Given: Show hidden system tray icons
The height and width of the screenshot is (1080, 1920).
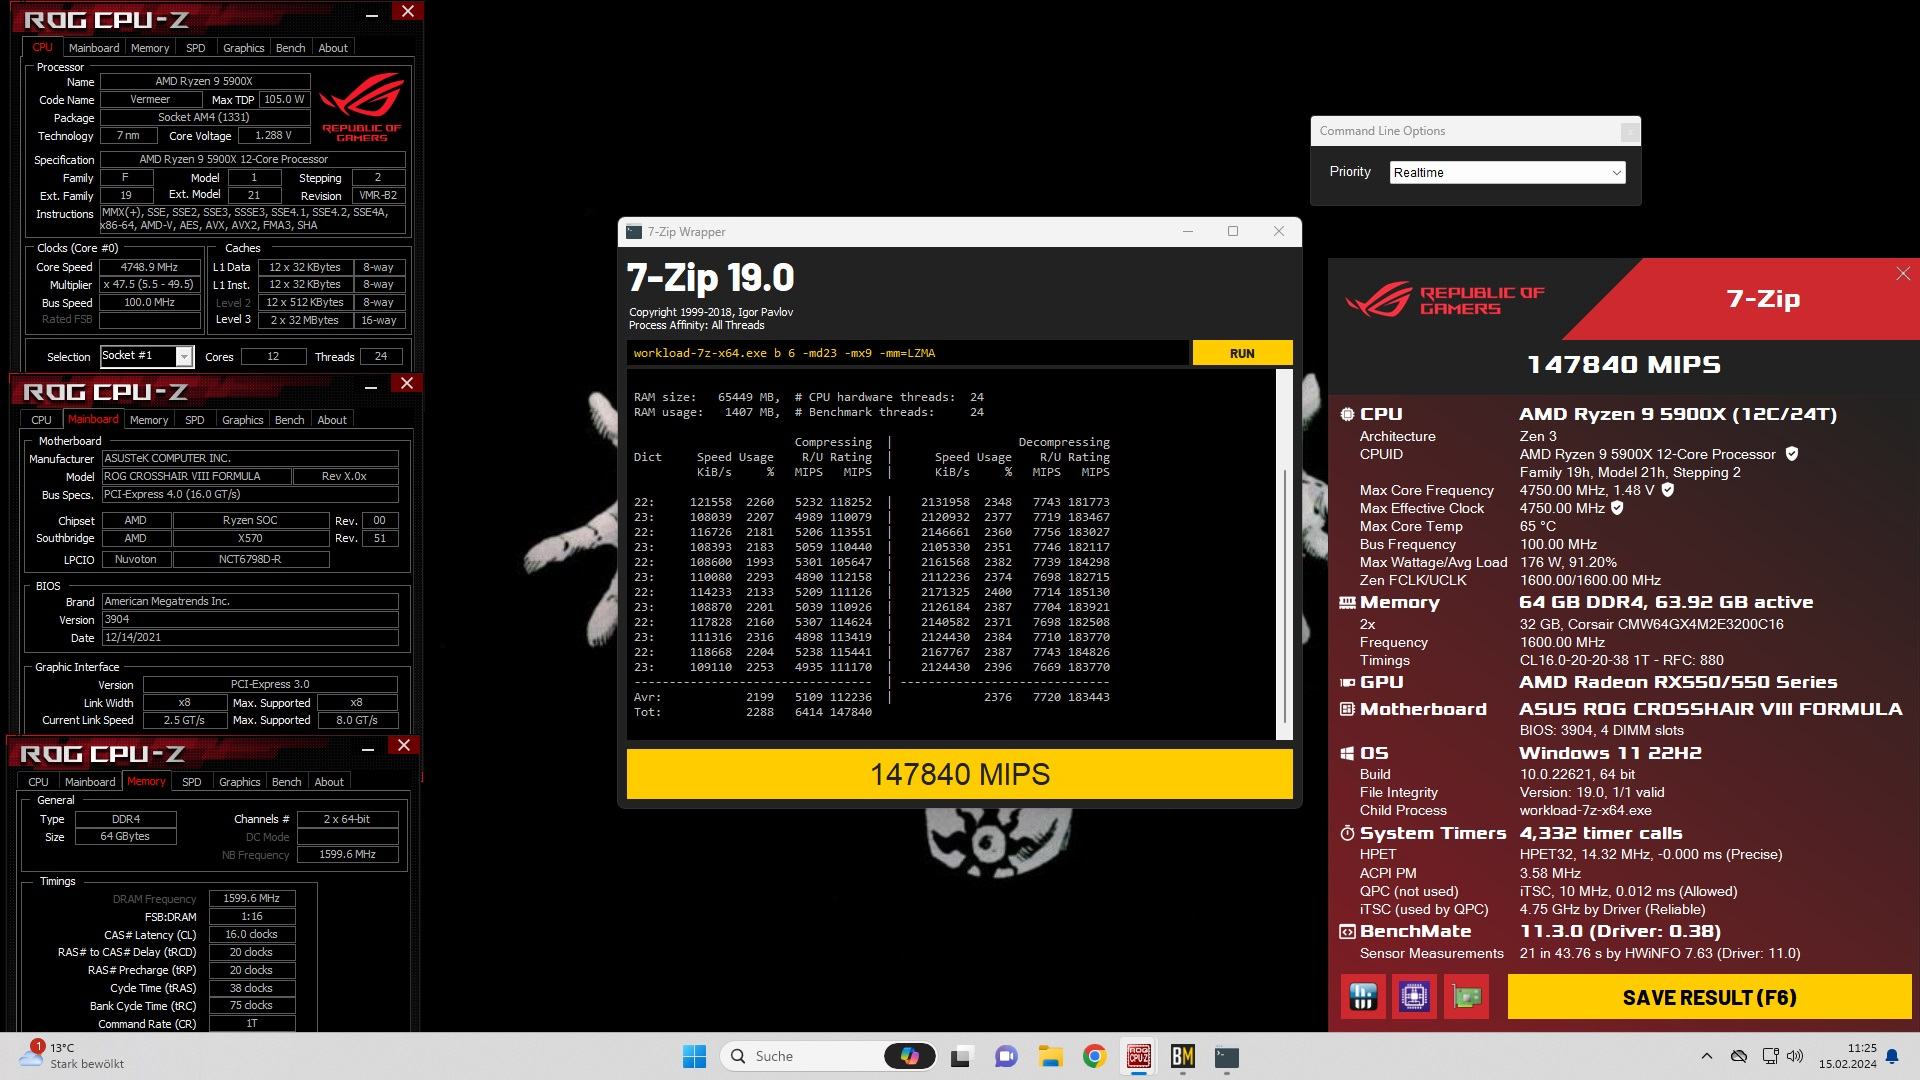Looking at the screenshot, I should pos(1706,1056).
